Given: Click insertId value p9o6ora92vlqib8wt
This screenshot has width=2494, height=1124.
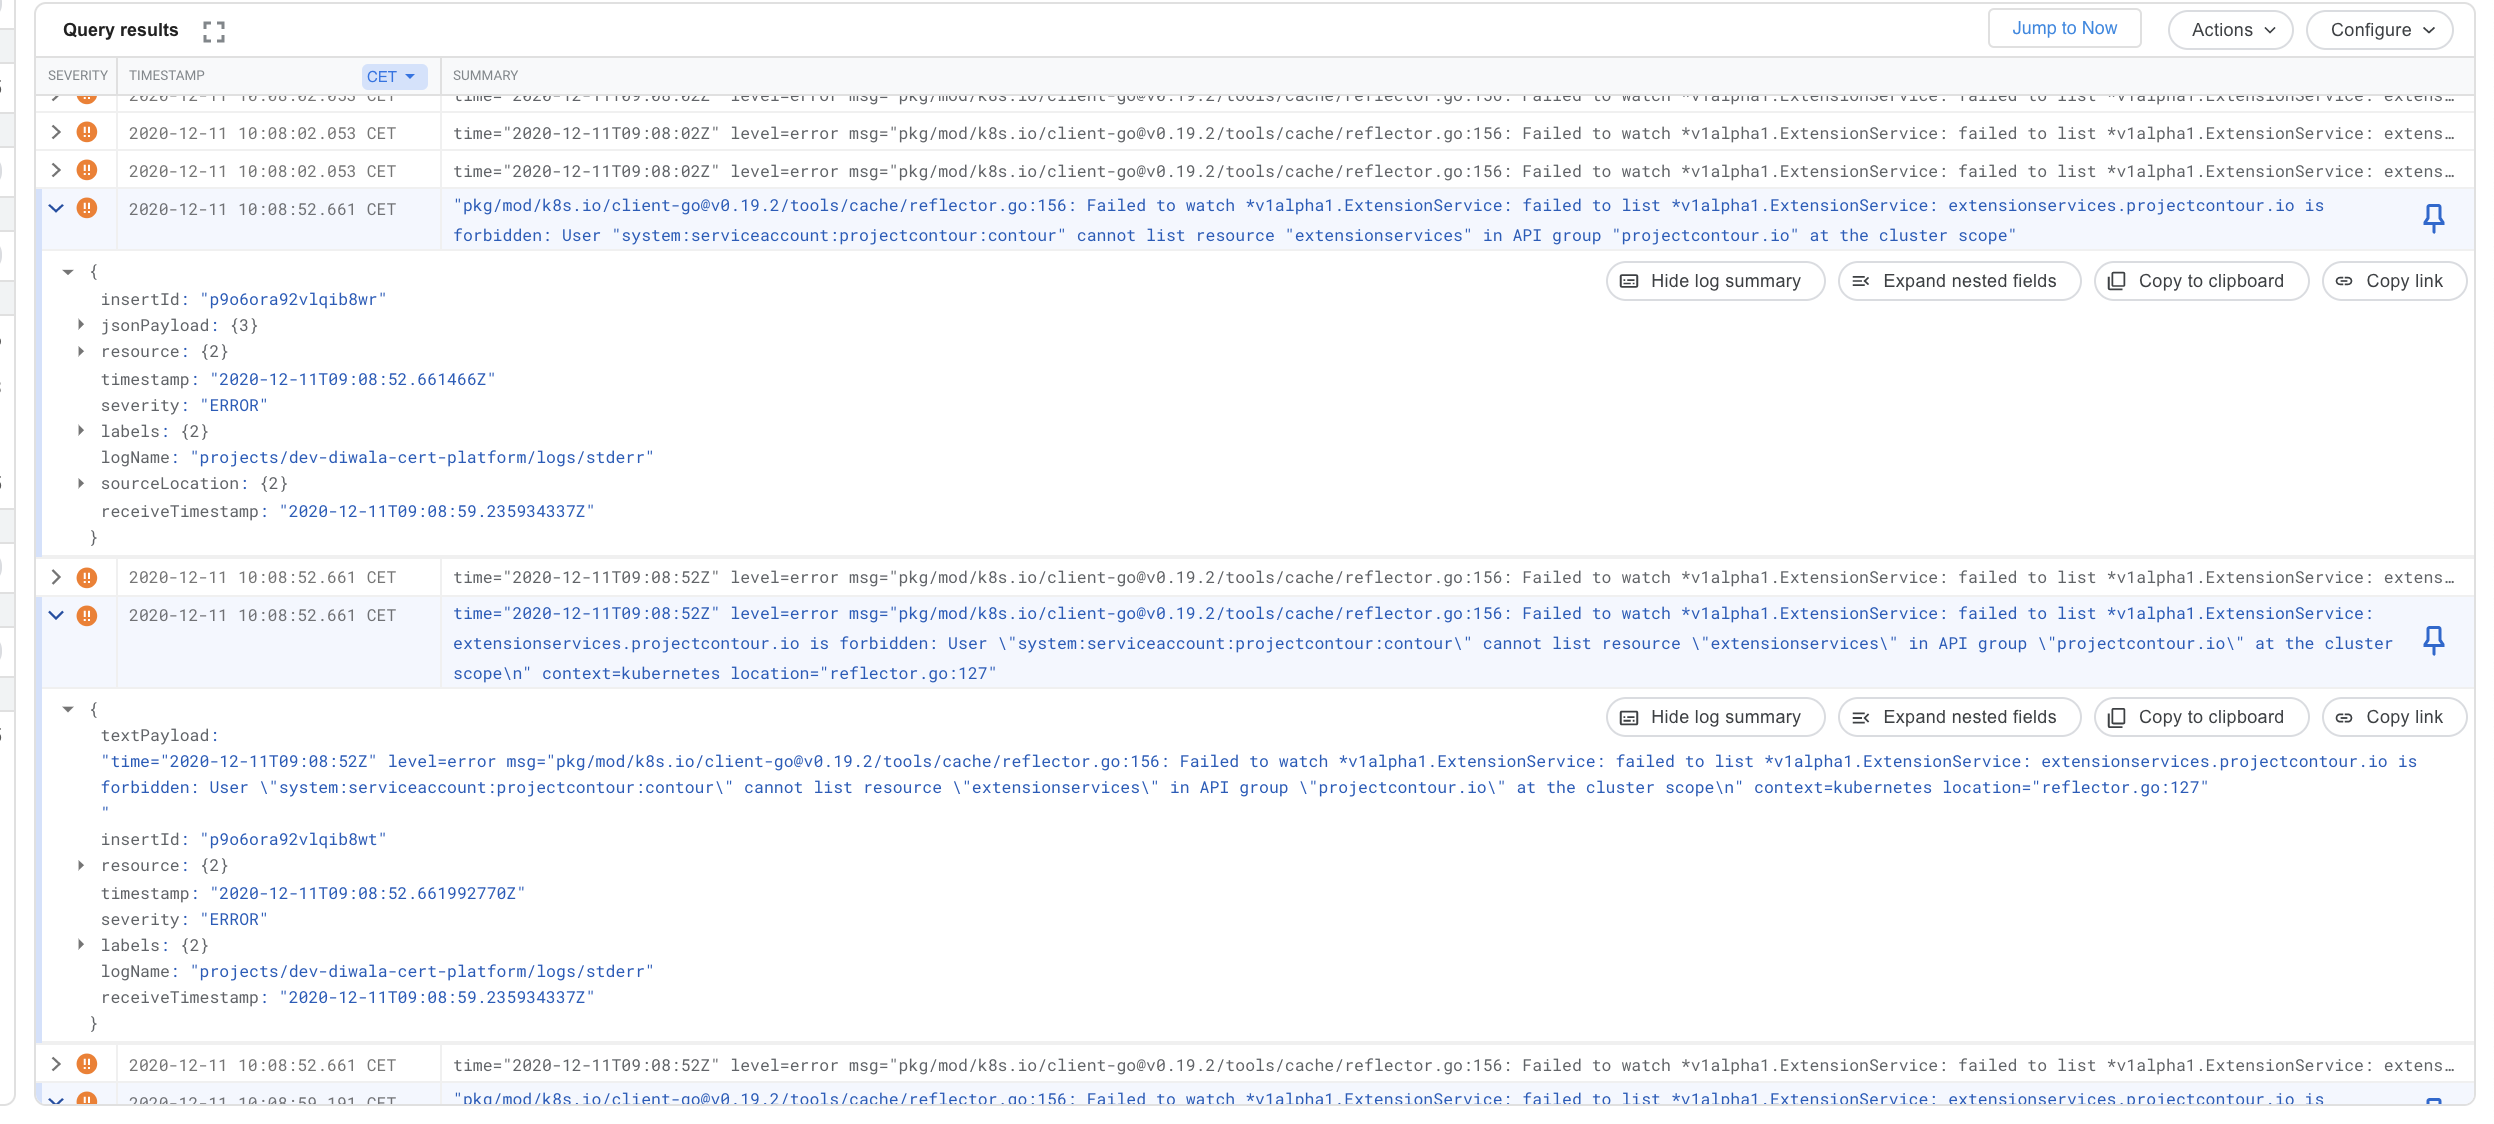Looking at the screenshot, I should [293, 839].
